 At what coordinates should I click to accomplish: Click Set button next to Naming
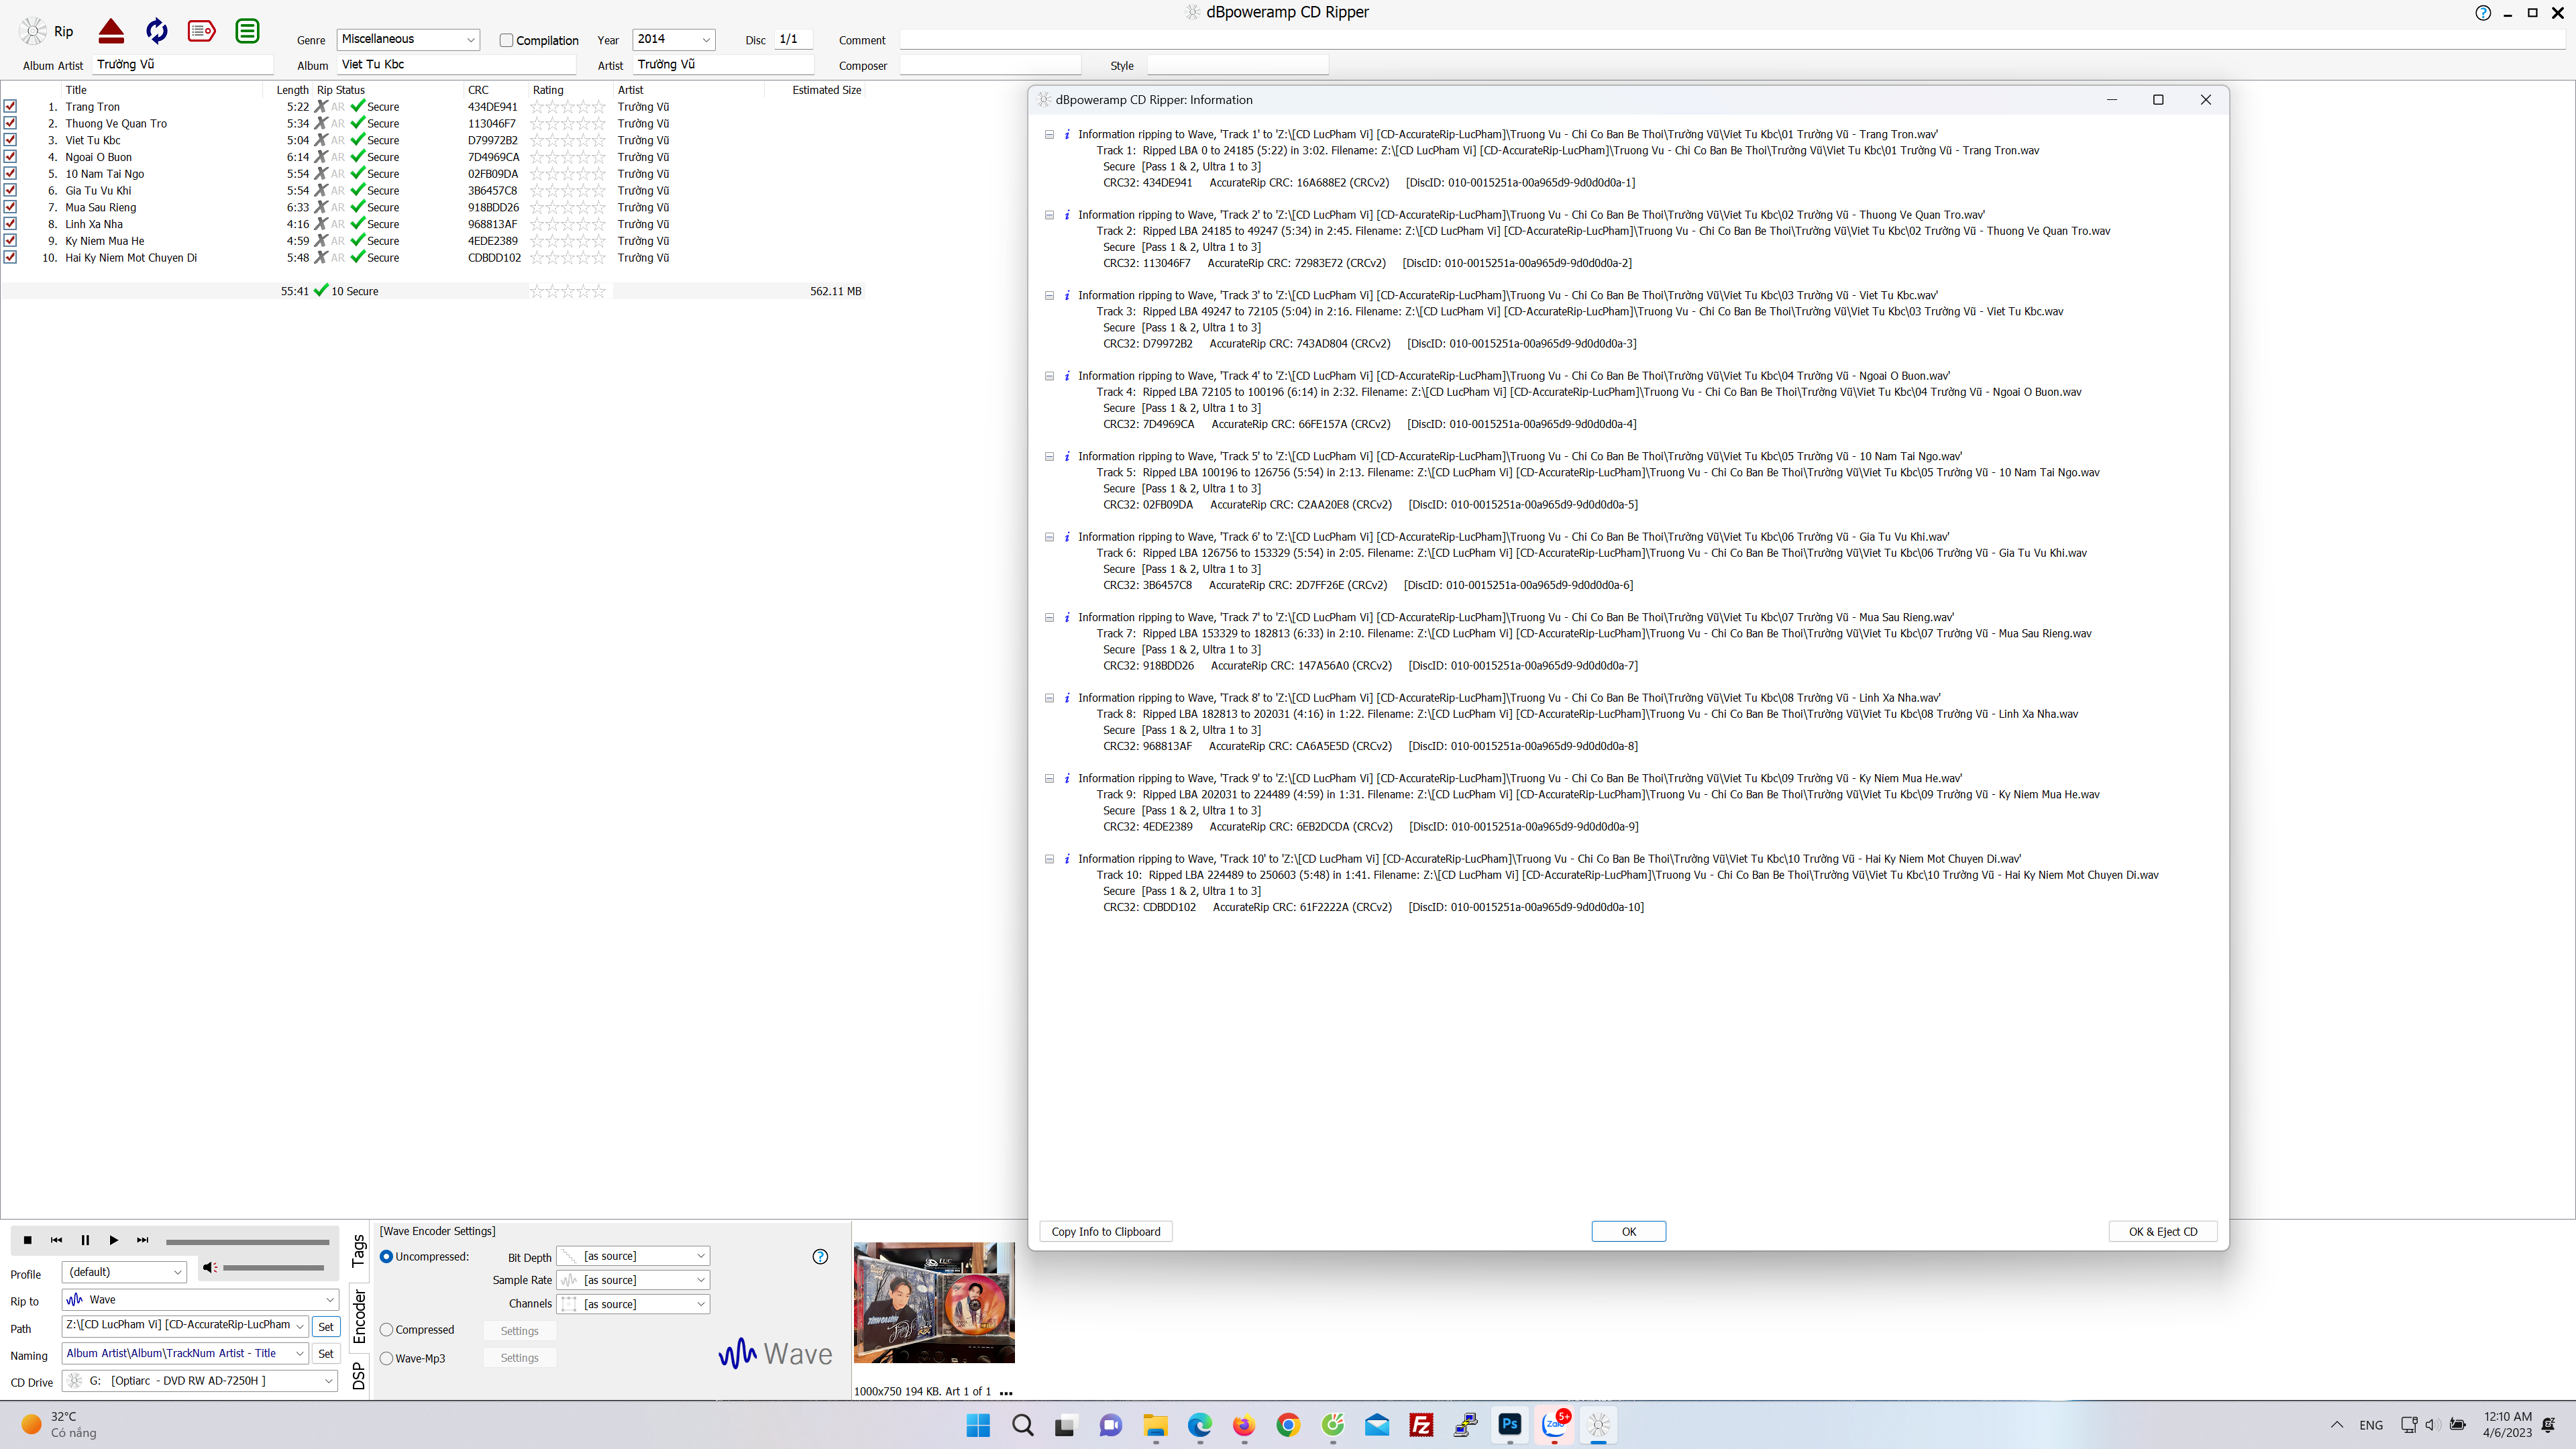coord(326,1354)
